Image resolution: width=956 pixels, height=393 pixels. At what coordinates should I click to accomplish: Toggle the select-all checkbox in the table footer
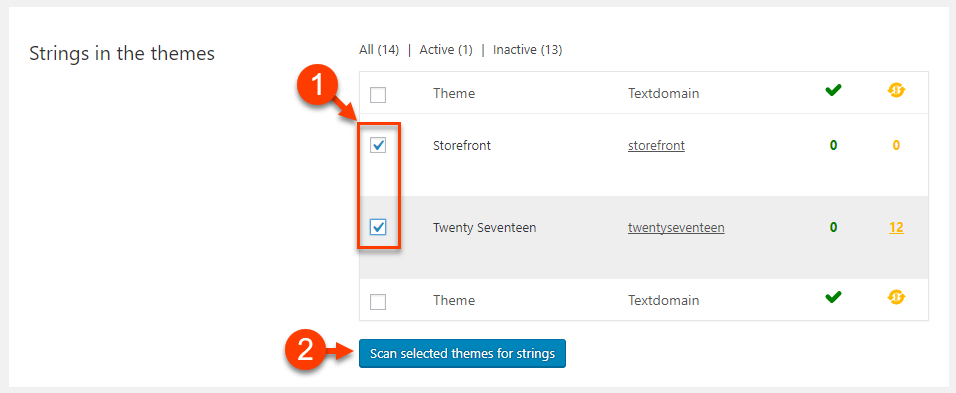click(x=379, y=302)
